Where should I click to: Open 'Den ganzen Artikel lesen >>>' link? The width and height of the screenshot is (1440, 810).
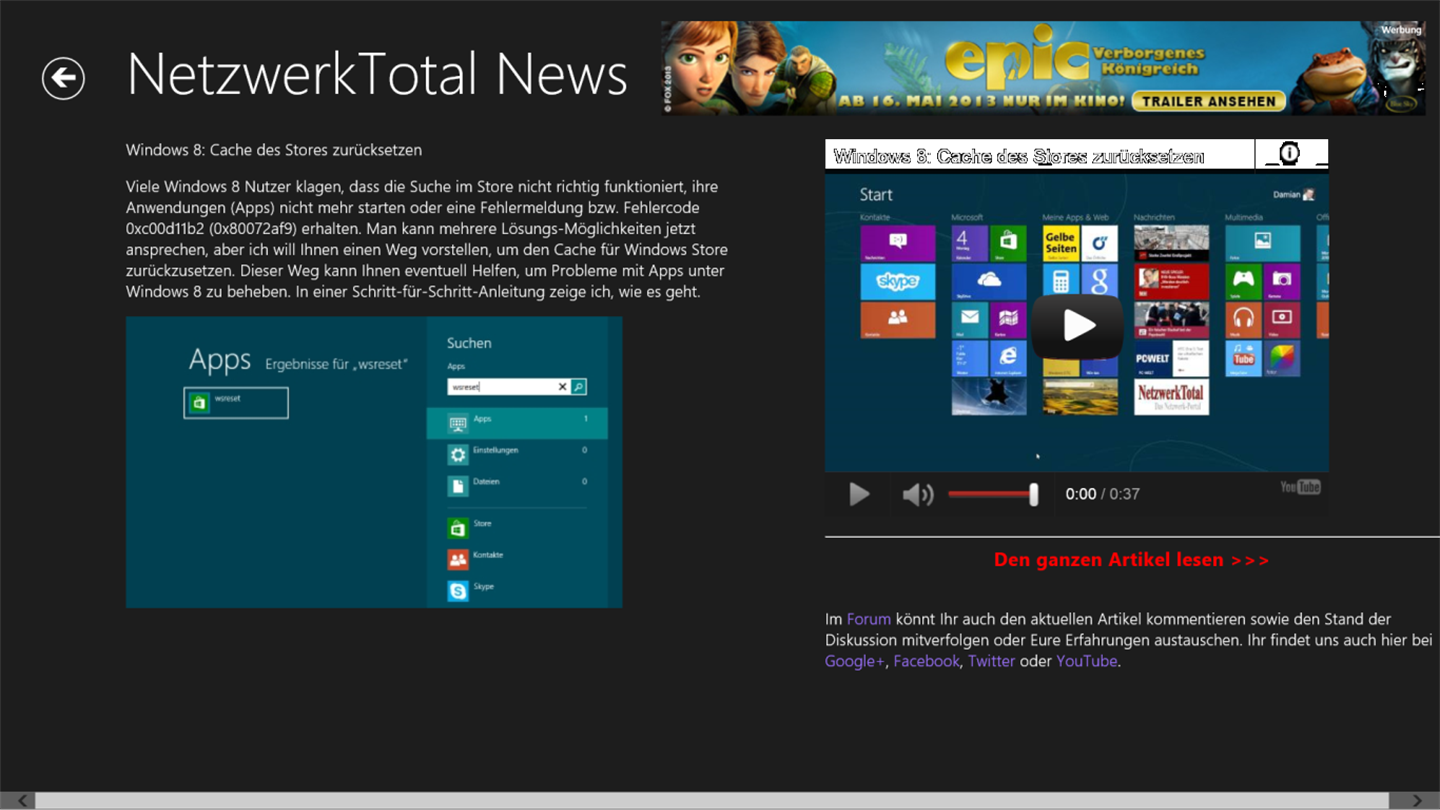point(1131,560)
